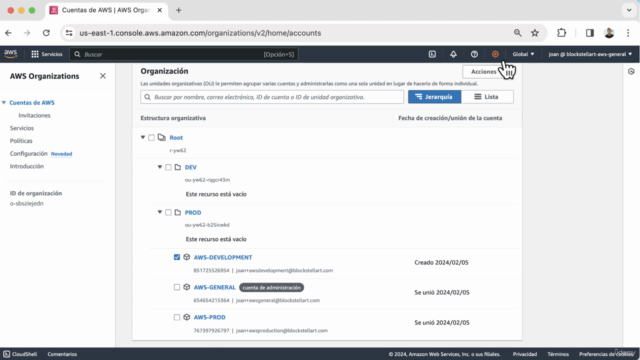Toggle the browser side panel icon

point(590,33)
